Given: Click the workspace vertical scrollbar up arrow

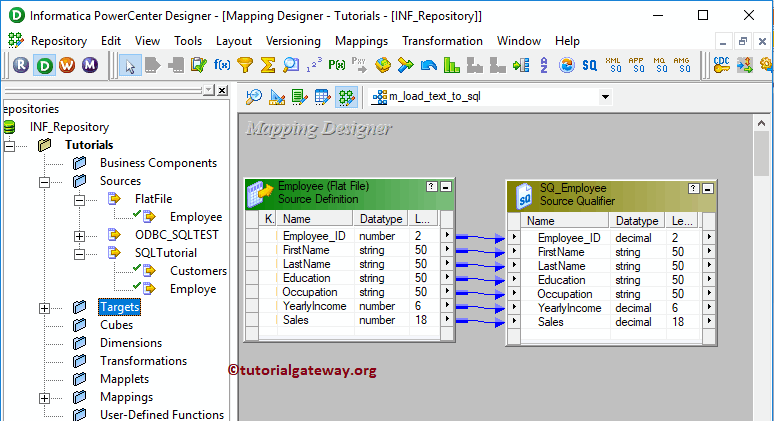Looking at the screenshot, I should [761, 123].
